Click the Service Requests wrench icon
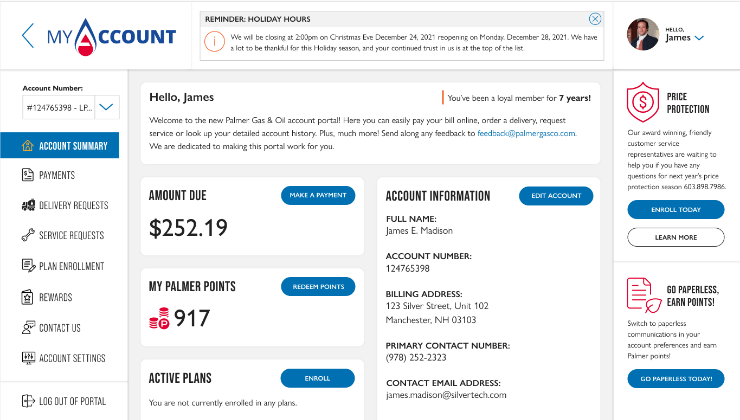The width and height of the screenshot is (740, 420). 27,236
